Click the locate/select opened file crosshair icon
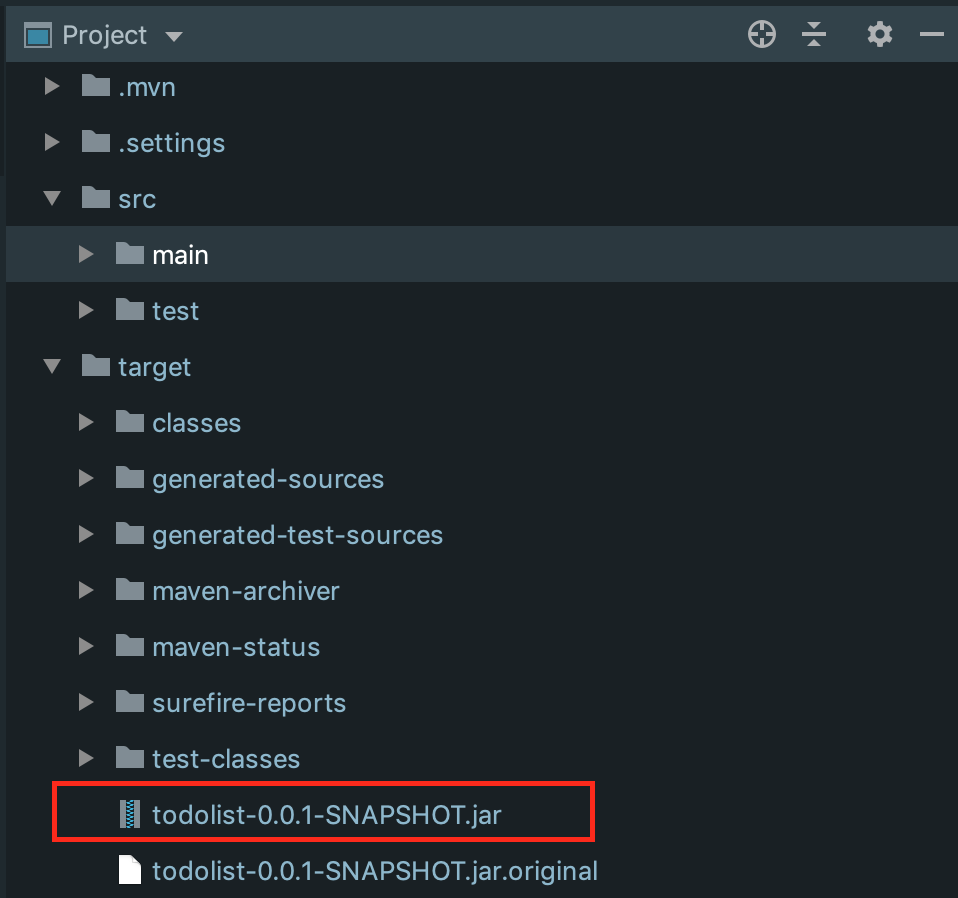Viewport: 958px width, 898px height. (761, 34)
